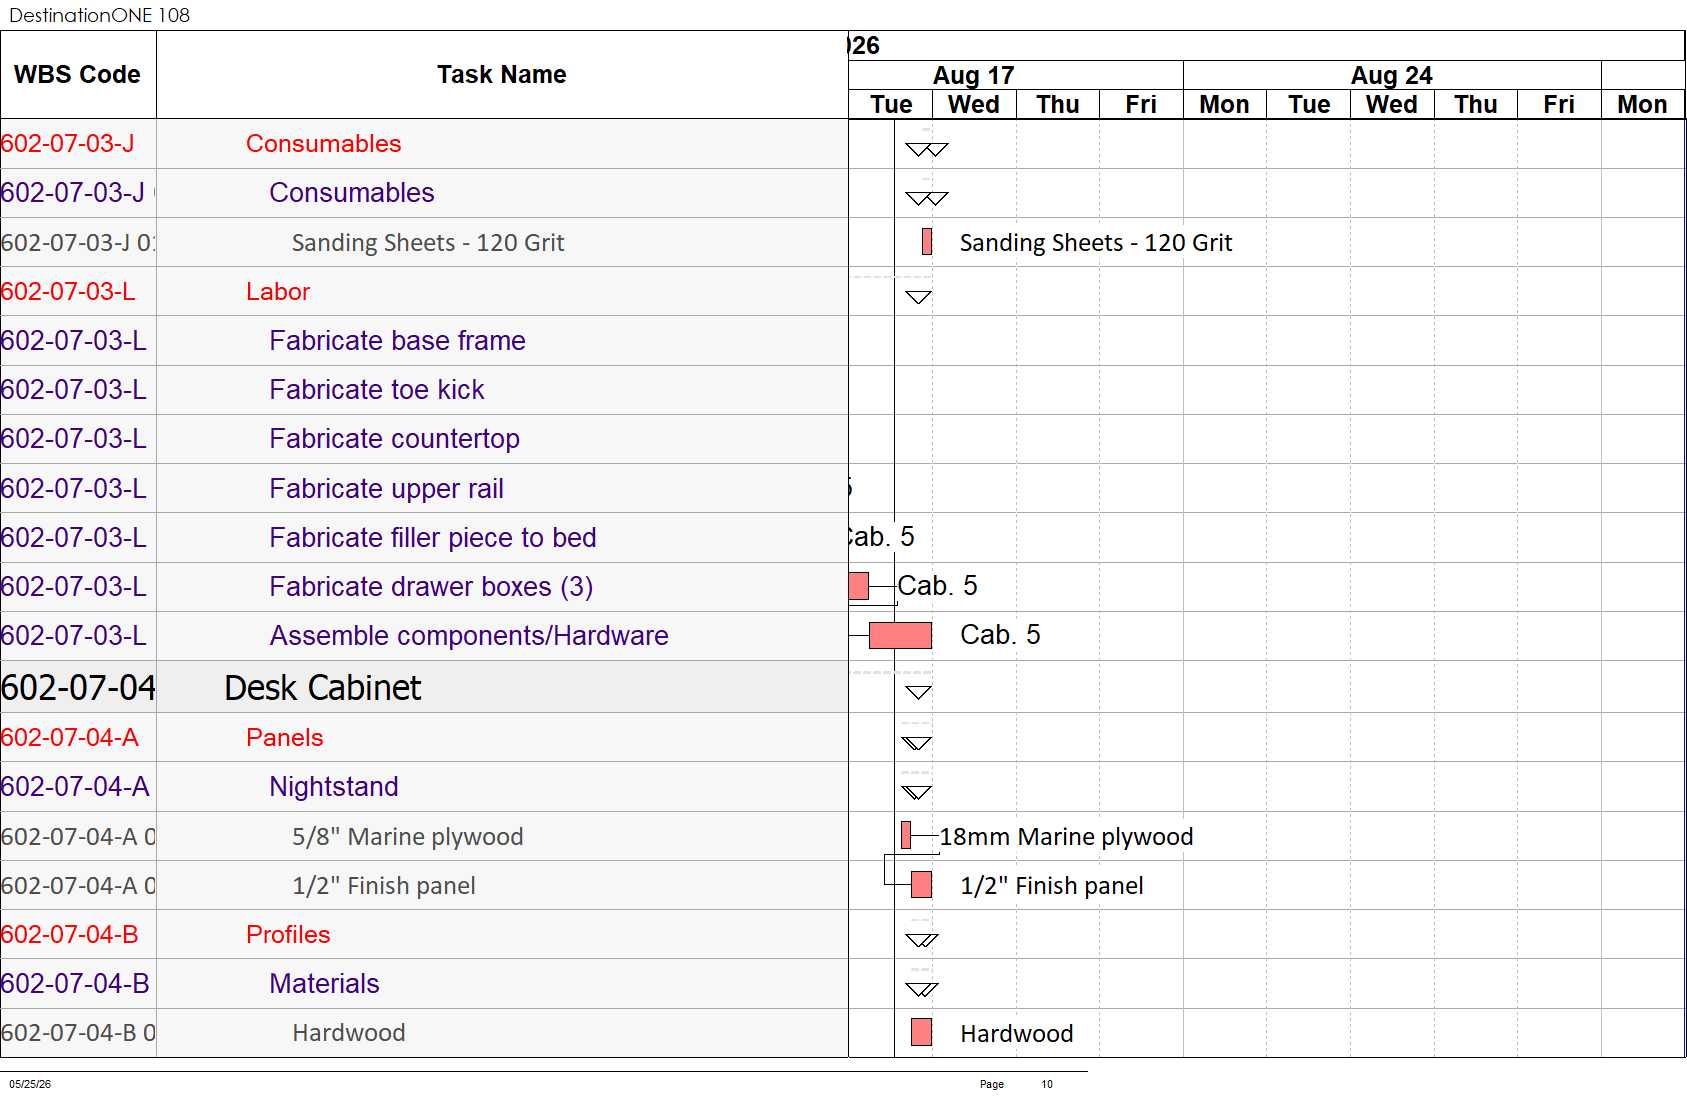Screen dimensions: 1687x1097
Task: Click the DestinationONE 108 page title
Action: 99,15
